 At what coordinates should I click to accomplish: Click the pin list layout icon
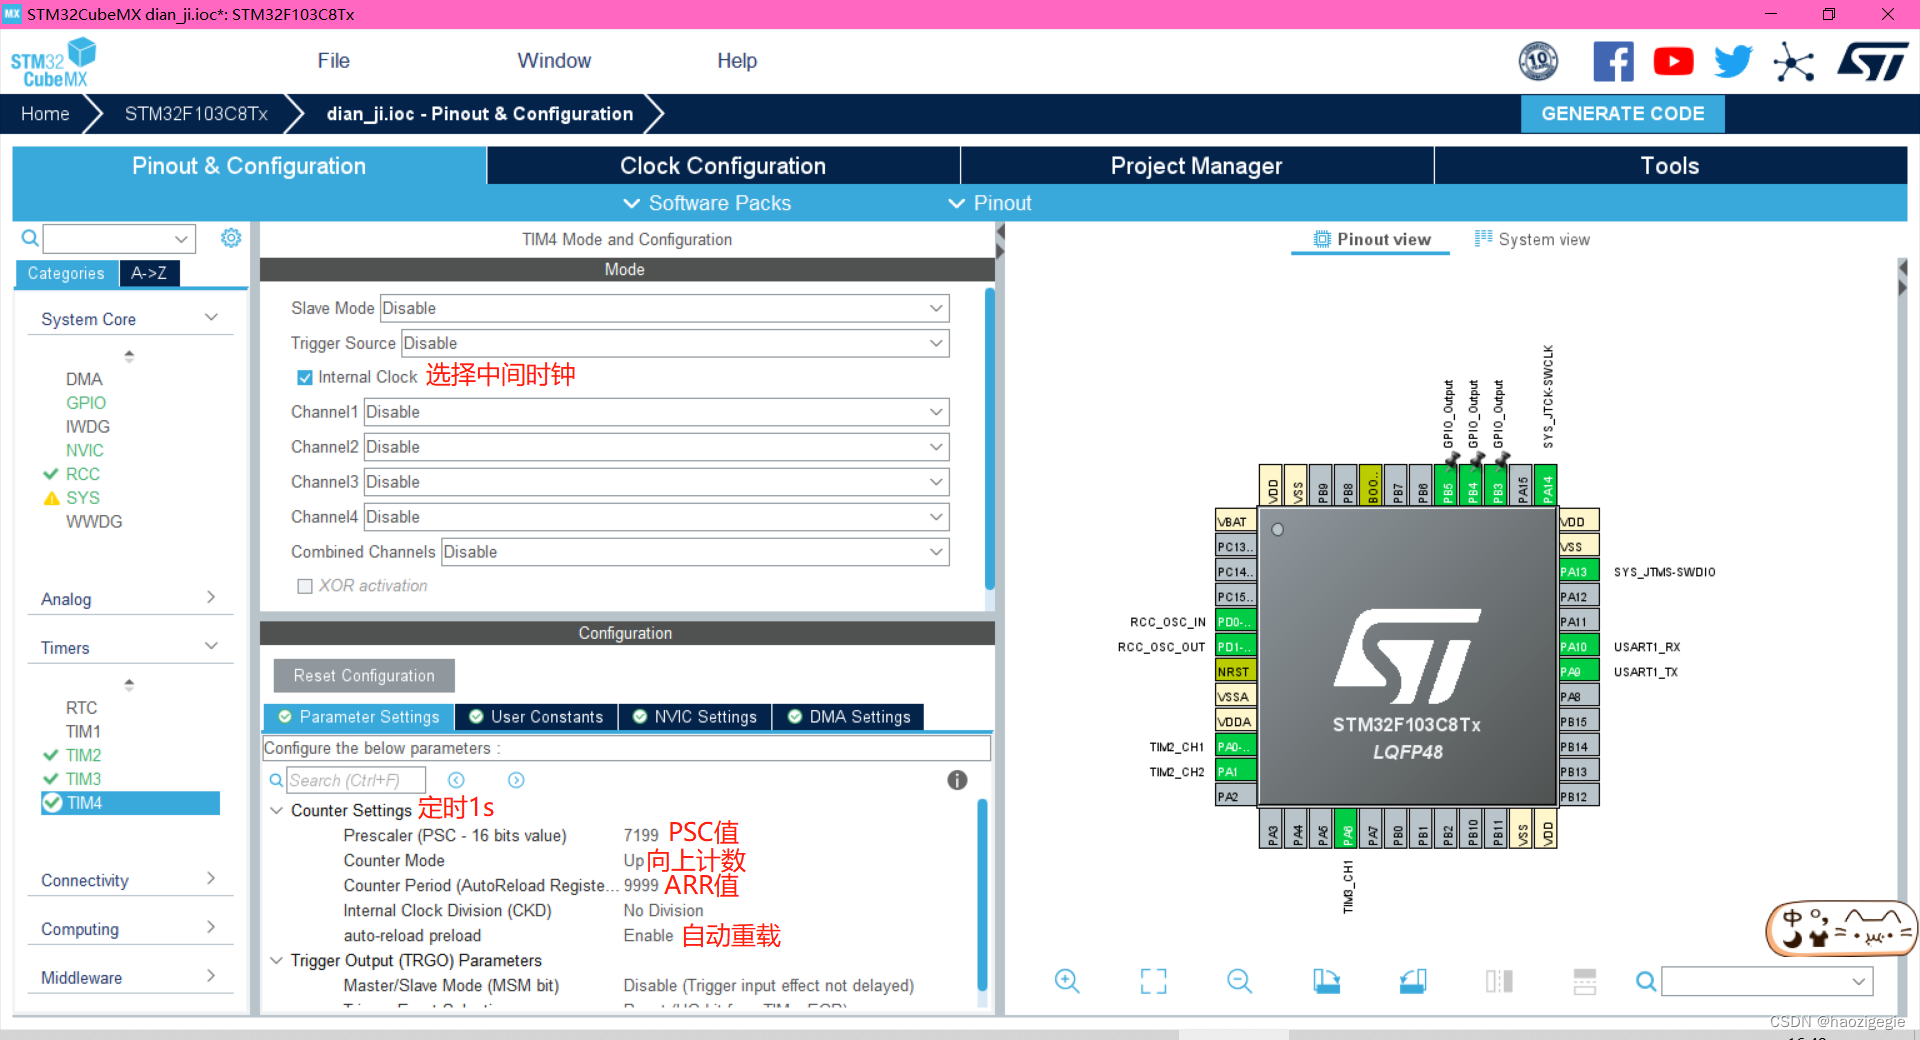(1585, 981)
